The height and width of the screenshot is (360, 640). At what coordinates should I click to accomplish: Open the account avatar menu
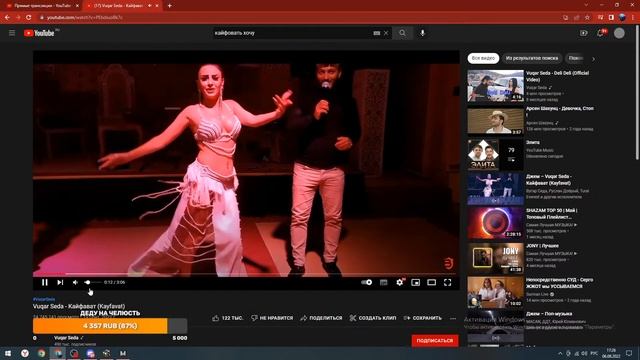[619, 33]
